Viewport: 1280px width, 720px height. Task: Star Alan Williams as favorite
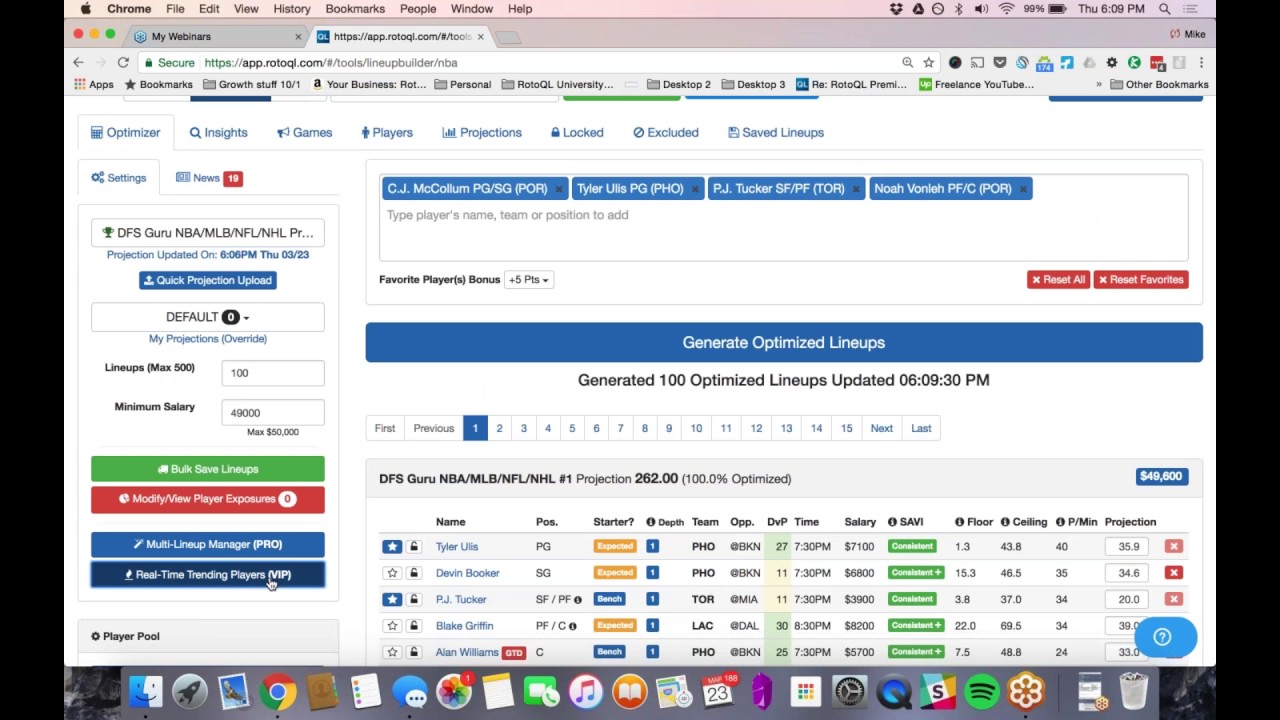(x=392, y=652)
